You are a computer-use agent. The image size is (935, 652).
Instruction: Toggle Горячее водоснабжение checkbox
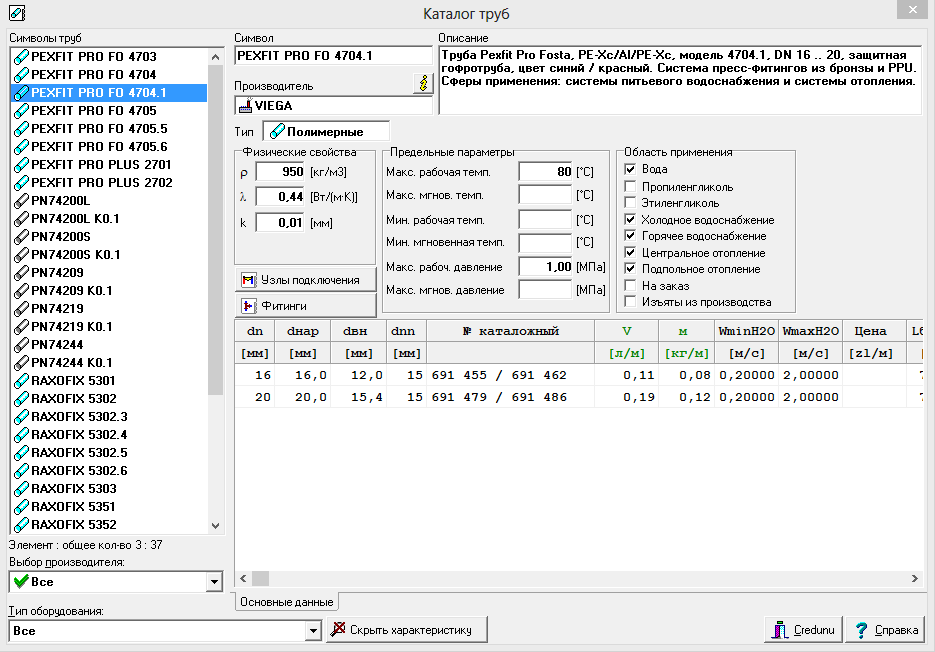point(630,236)
